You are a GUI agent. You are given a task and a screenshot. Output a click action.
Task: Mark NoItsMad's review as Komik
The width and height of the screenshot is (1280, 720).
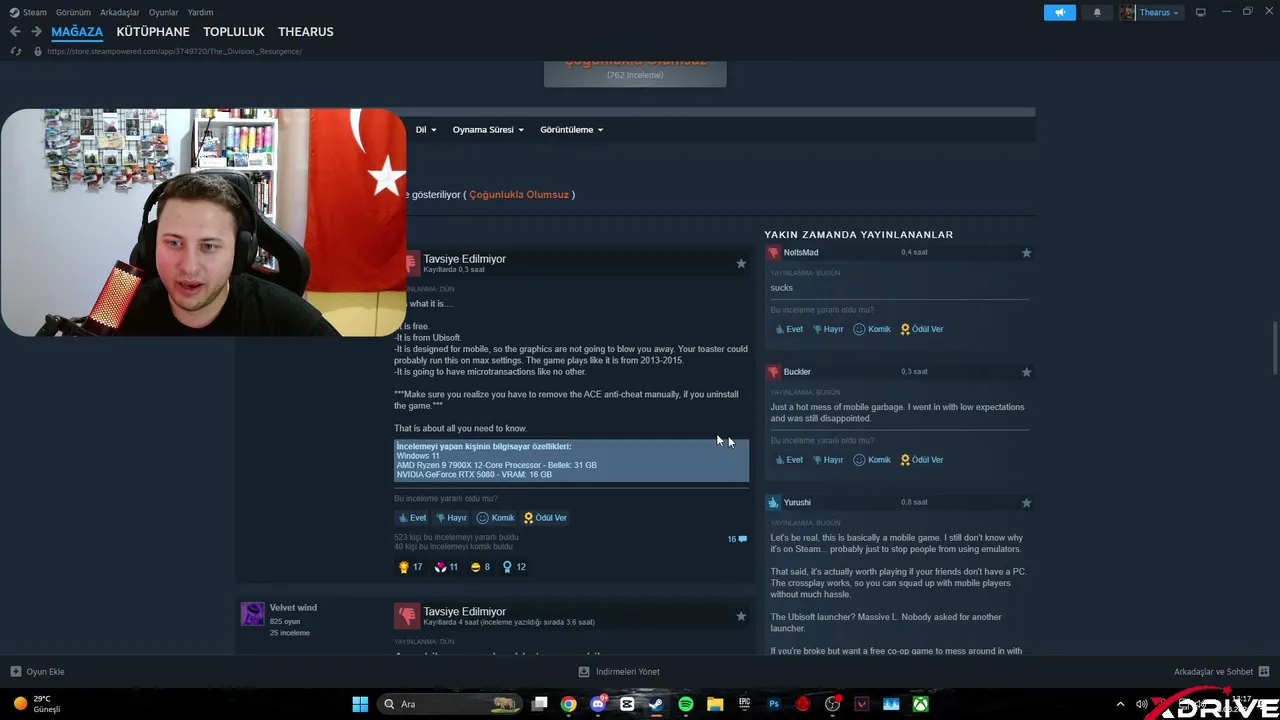coord(872,329)
